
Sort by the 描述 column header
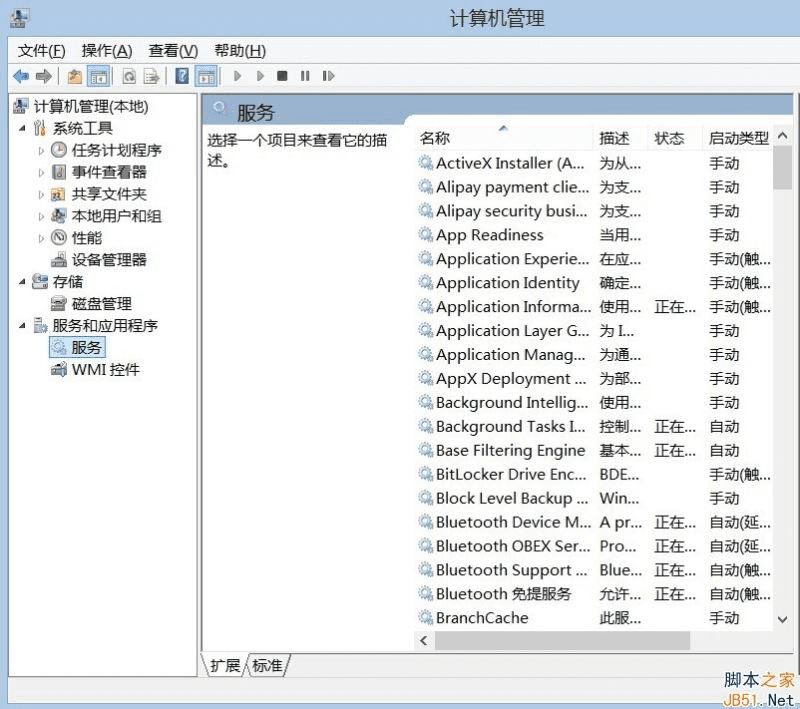620,138
